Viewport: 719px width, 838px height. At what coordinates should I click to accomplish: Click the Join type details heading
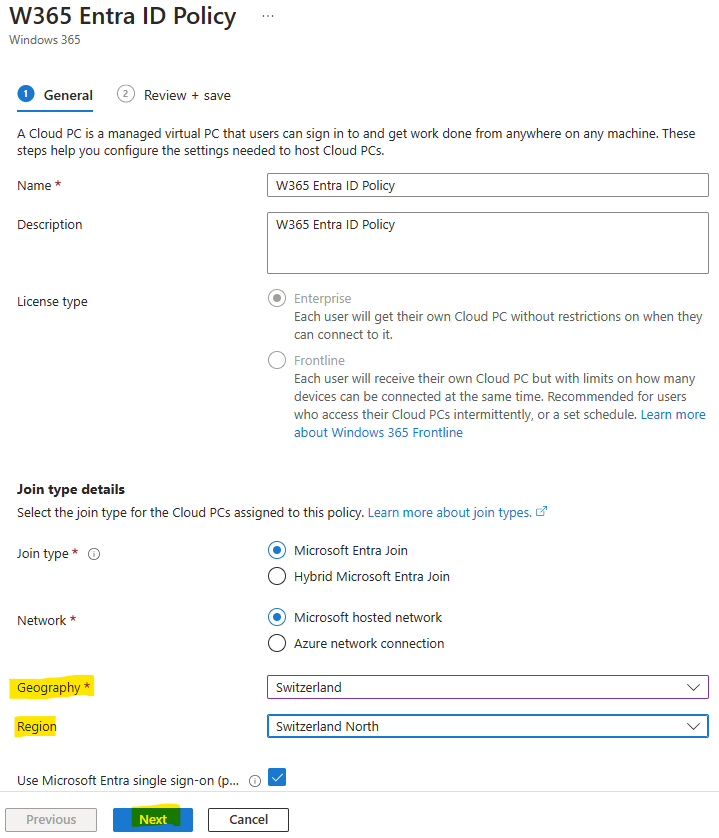[71, 489]
